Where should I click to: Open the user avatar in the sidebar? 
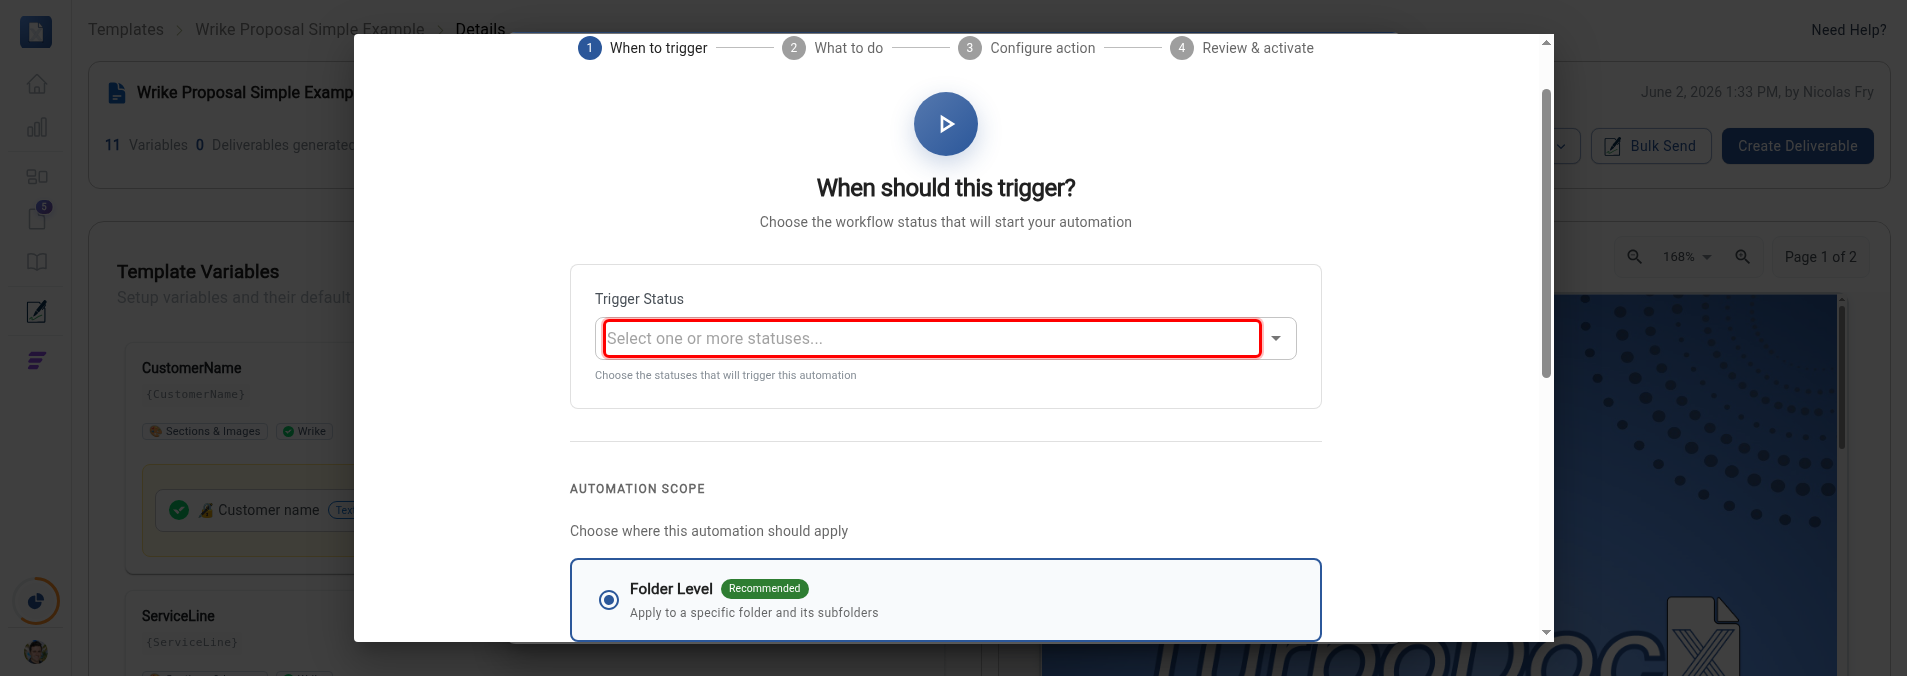pos(36,652)
